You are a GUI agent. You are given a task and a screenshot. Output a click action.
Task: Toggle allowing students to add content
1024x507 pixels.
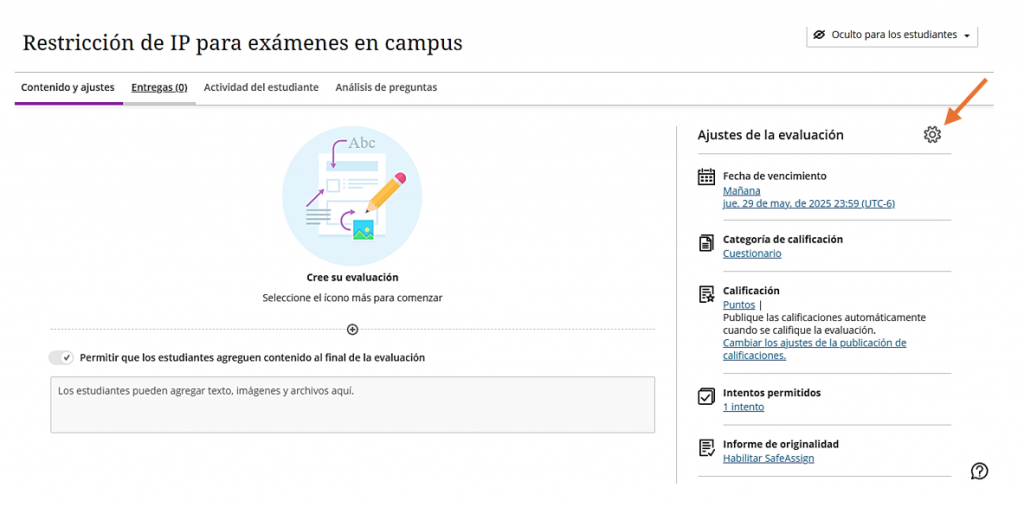[62, 357]
